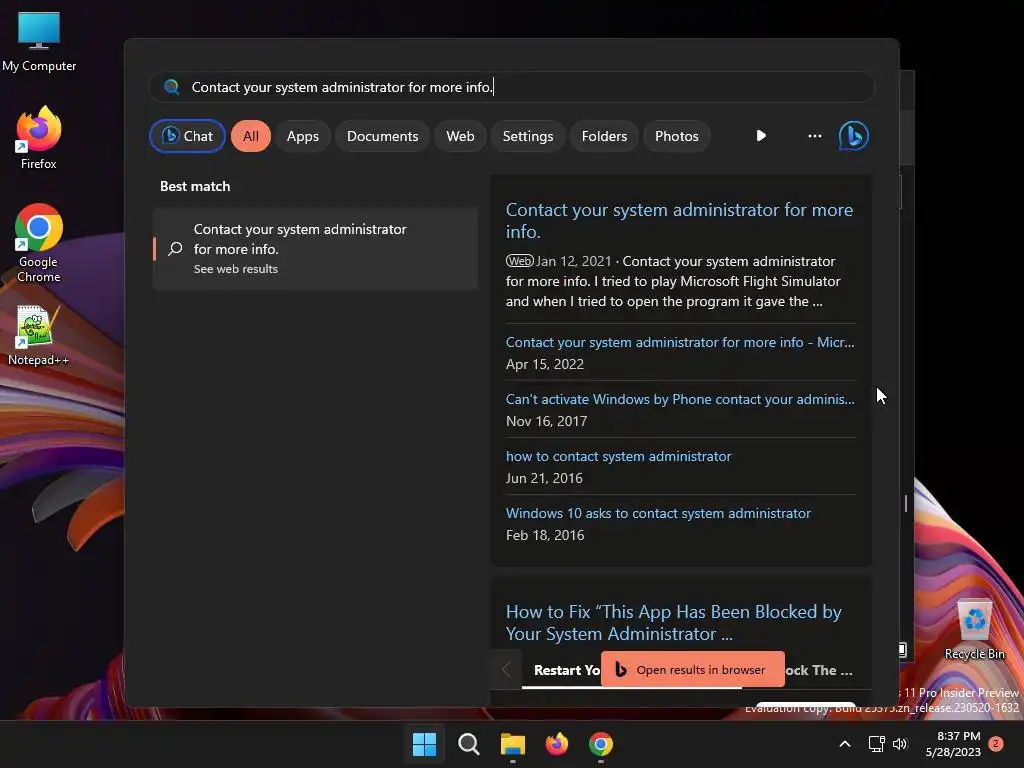Viewport: 1024px width, 768px height.
Task: Select 'Restart Yo...' carousel tab
Action: tap(566, 670)
